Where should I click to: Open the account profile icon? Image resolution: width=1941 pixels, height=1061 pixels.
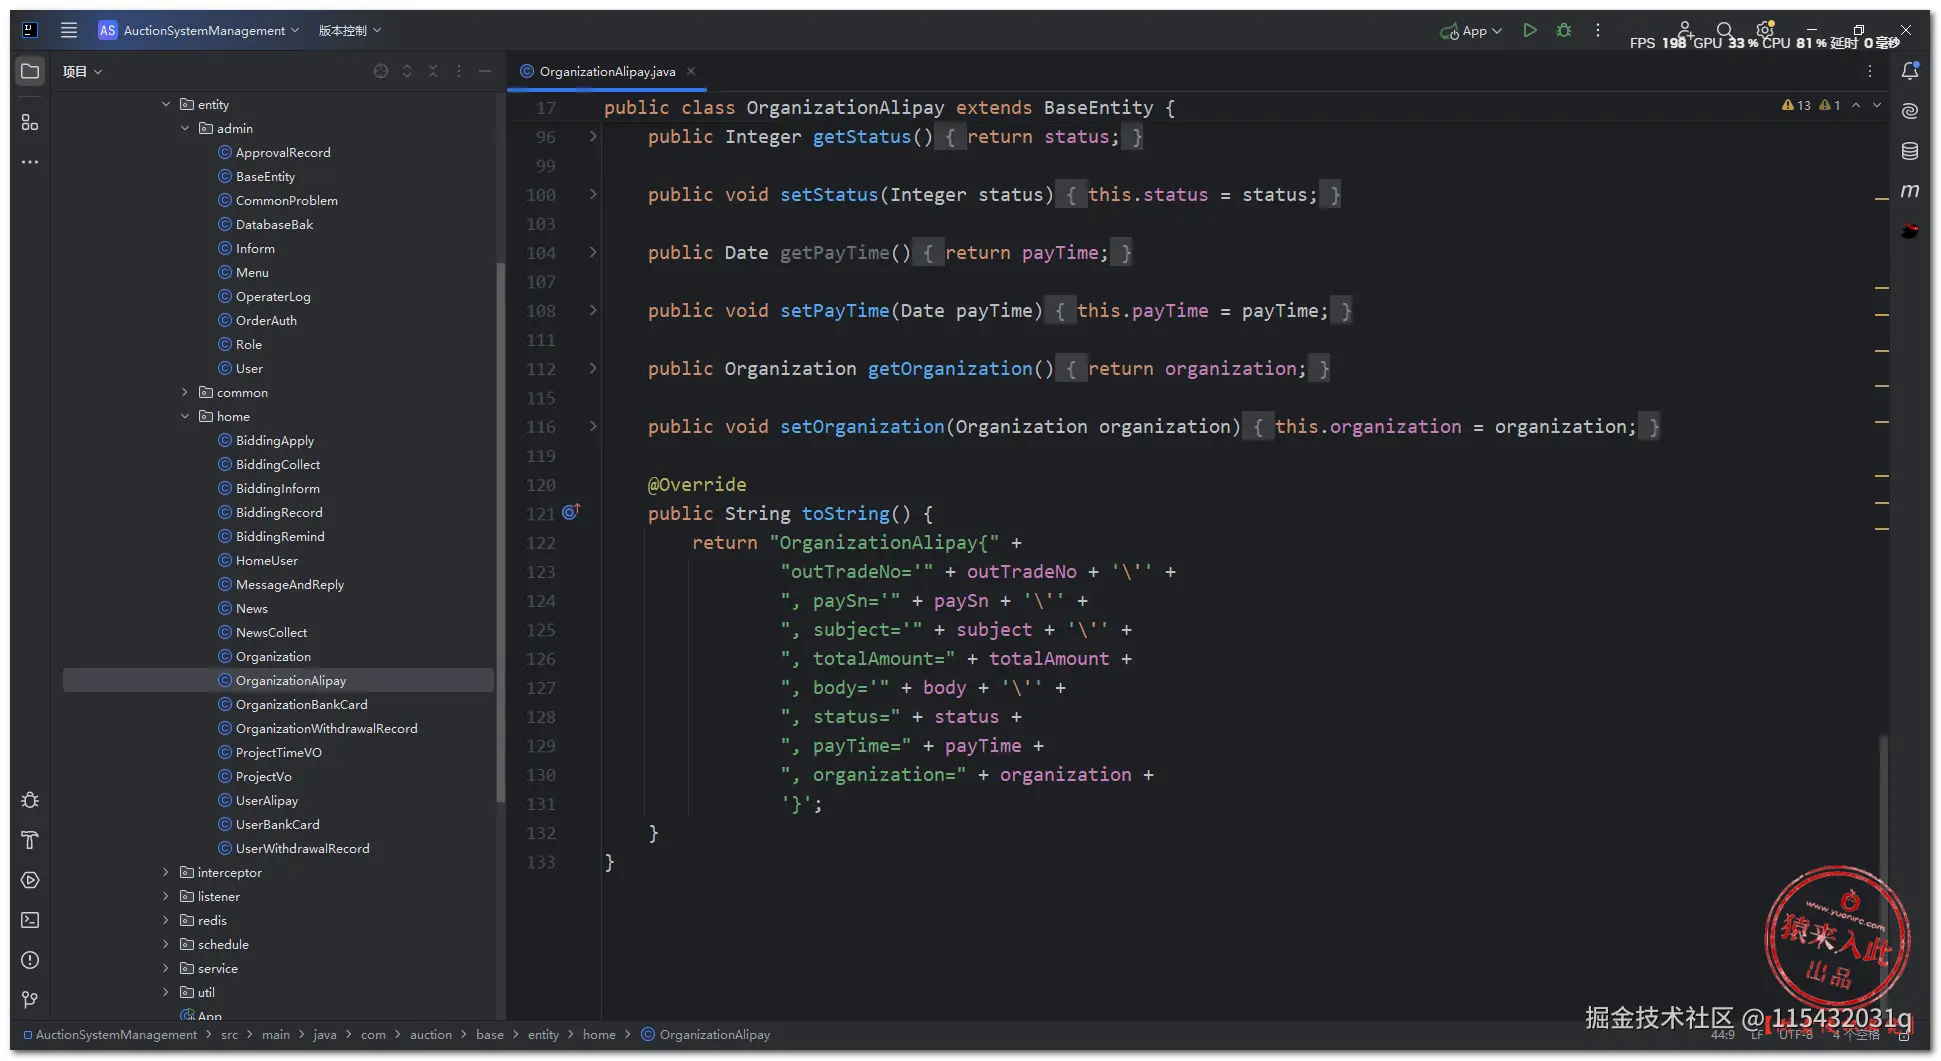click(1685, 30)
